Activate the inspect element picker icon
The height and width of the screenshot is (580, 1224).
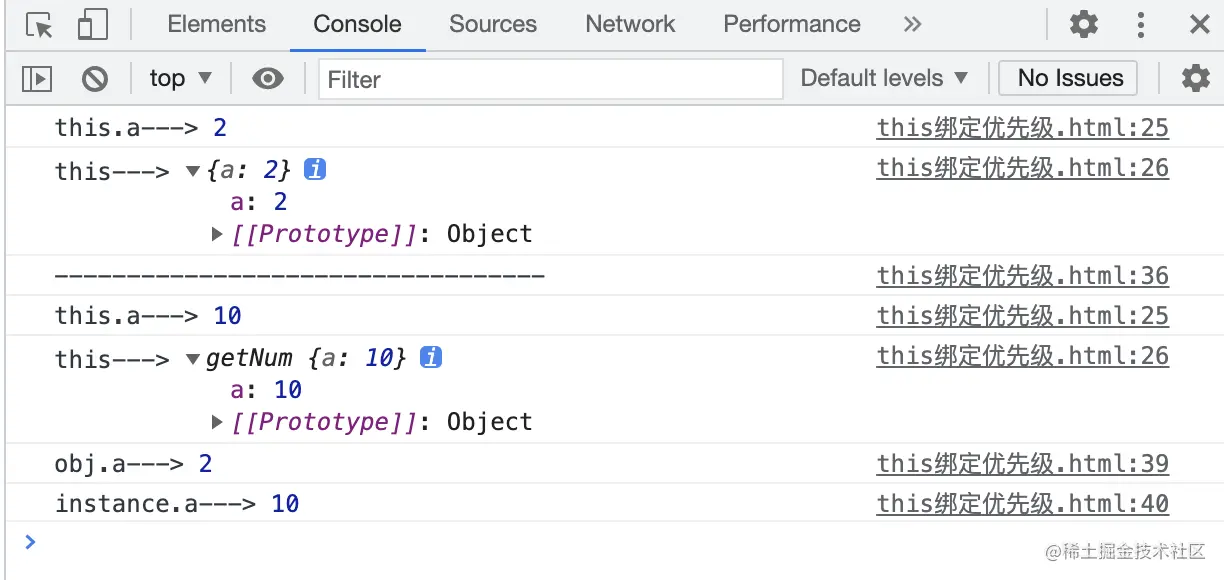pyautogui.click(x=39, y=25)
